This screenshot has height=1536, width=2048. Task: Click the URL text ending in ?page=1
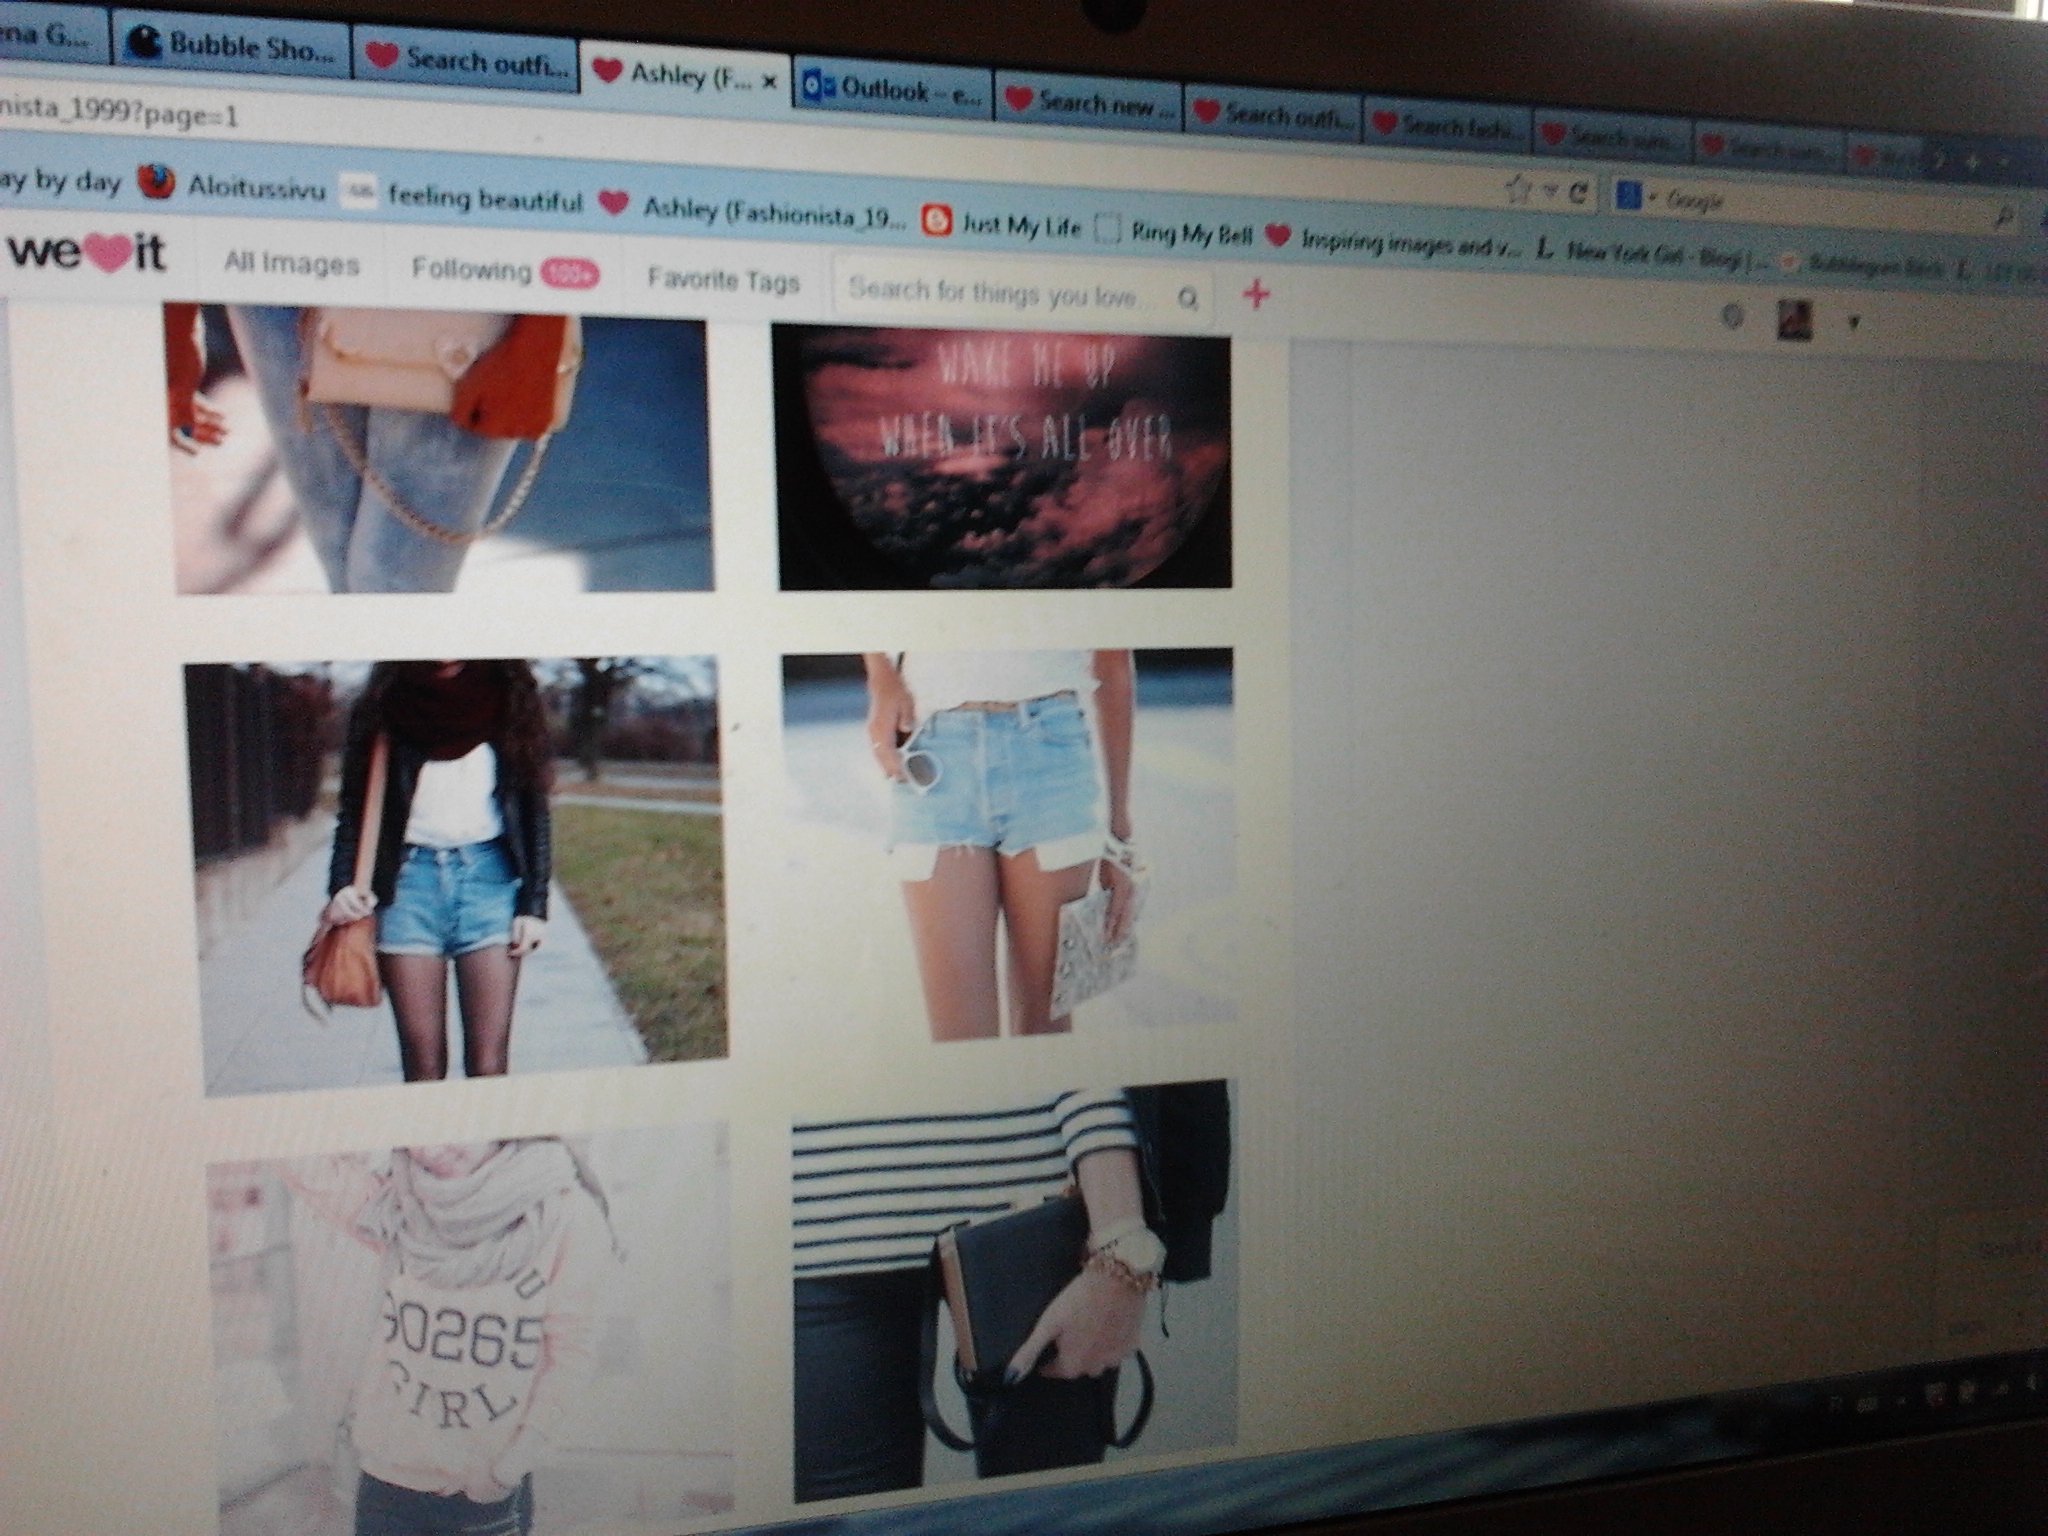(x=120, y=115)
